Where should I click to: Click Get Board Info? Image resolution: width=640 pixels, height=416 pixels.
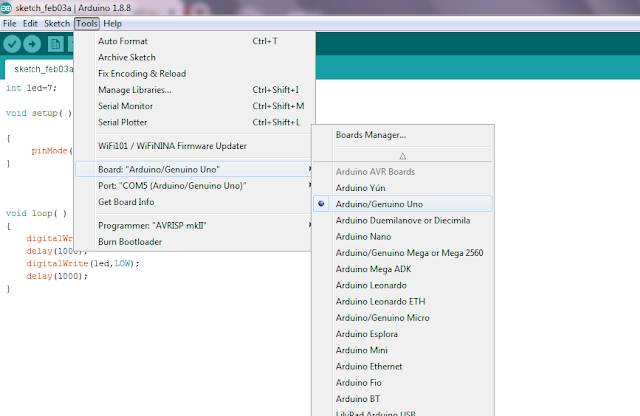pos(194,202)
